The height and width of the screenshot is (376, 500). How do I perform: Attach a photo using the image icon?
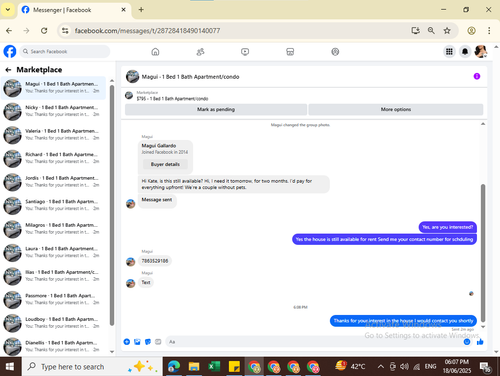click(x=137, y=342)
